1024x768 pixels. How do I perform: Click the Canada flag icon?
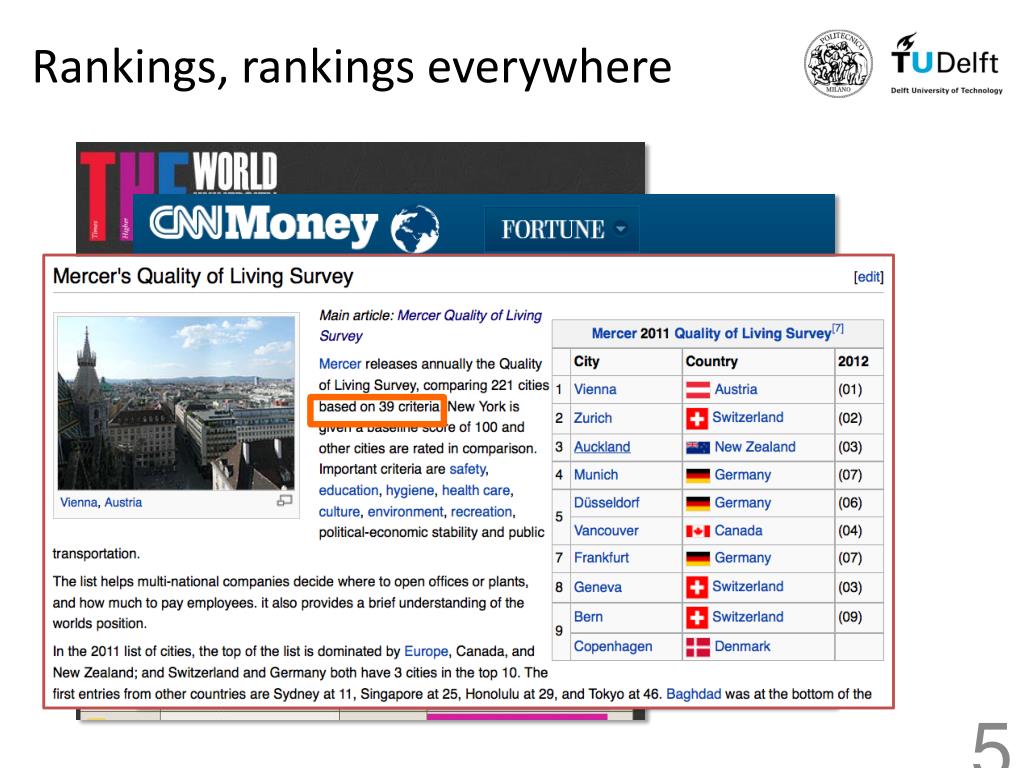pyautogui.click(x=698, y=531)
